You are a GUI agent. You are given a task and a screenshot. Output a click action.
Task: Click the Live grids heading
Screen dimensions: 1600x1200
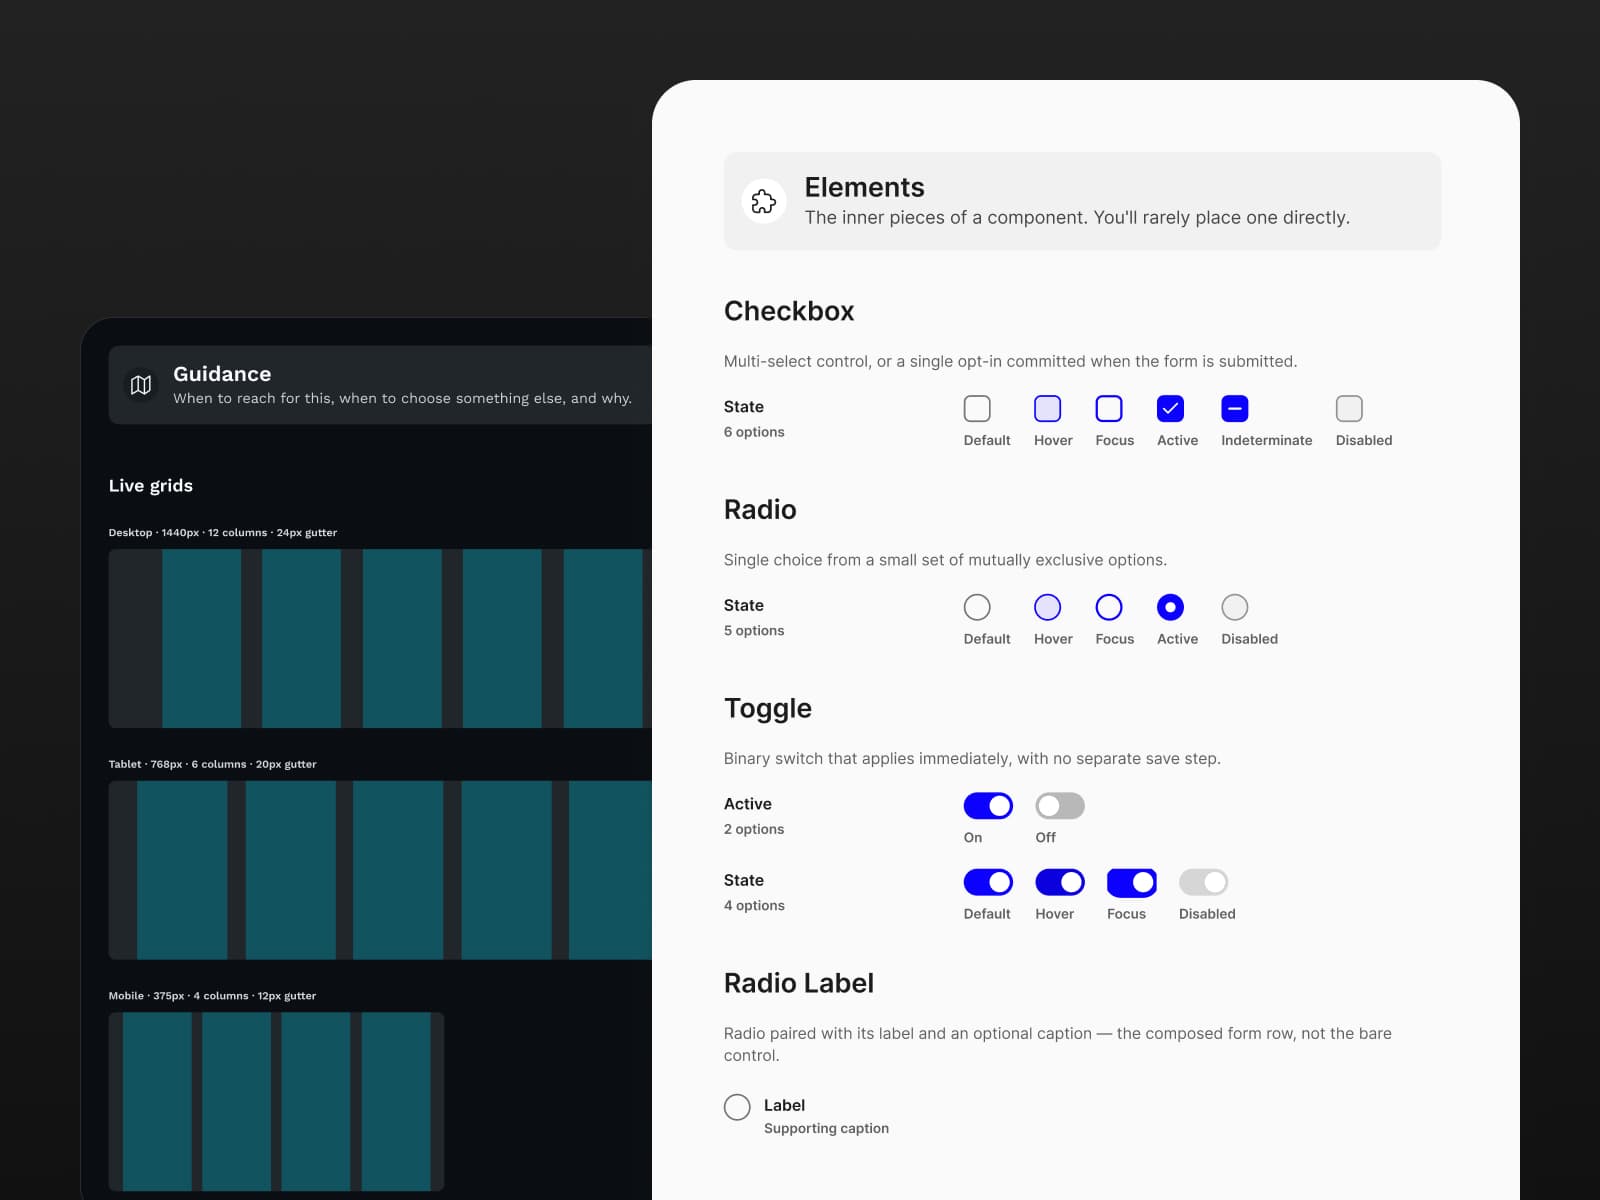click(151, 486)
